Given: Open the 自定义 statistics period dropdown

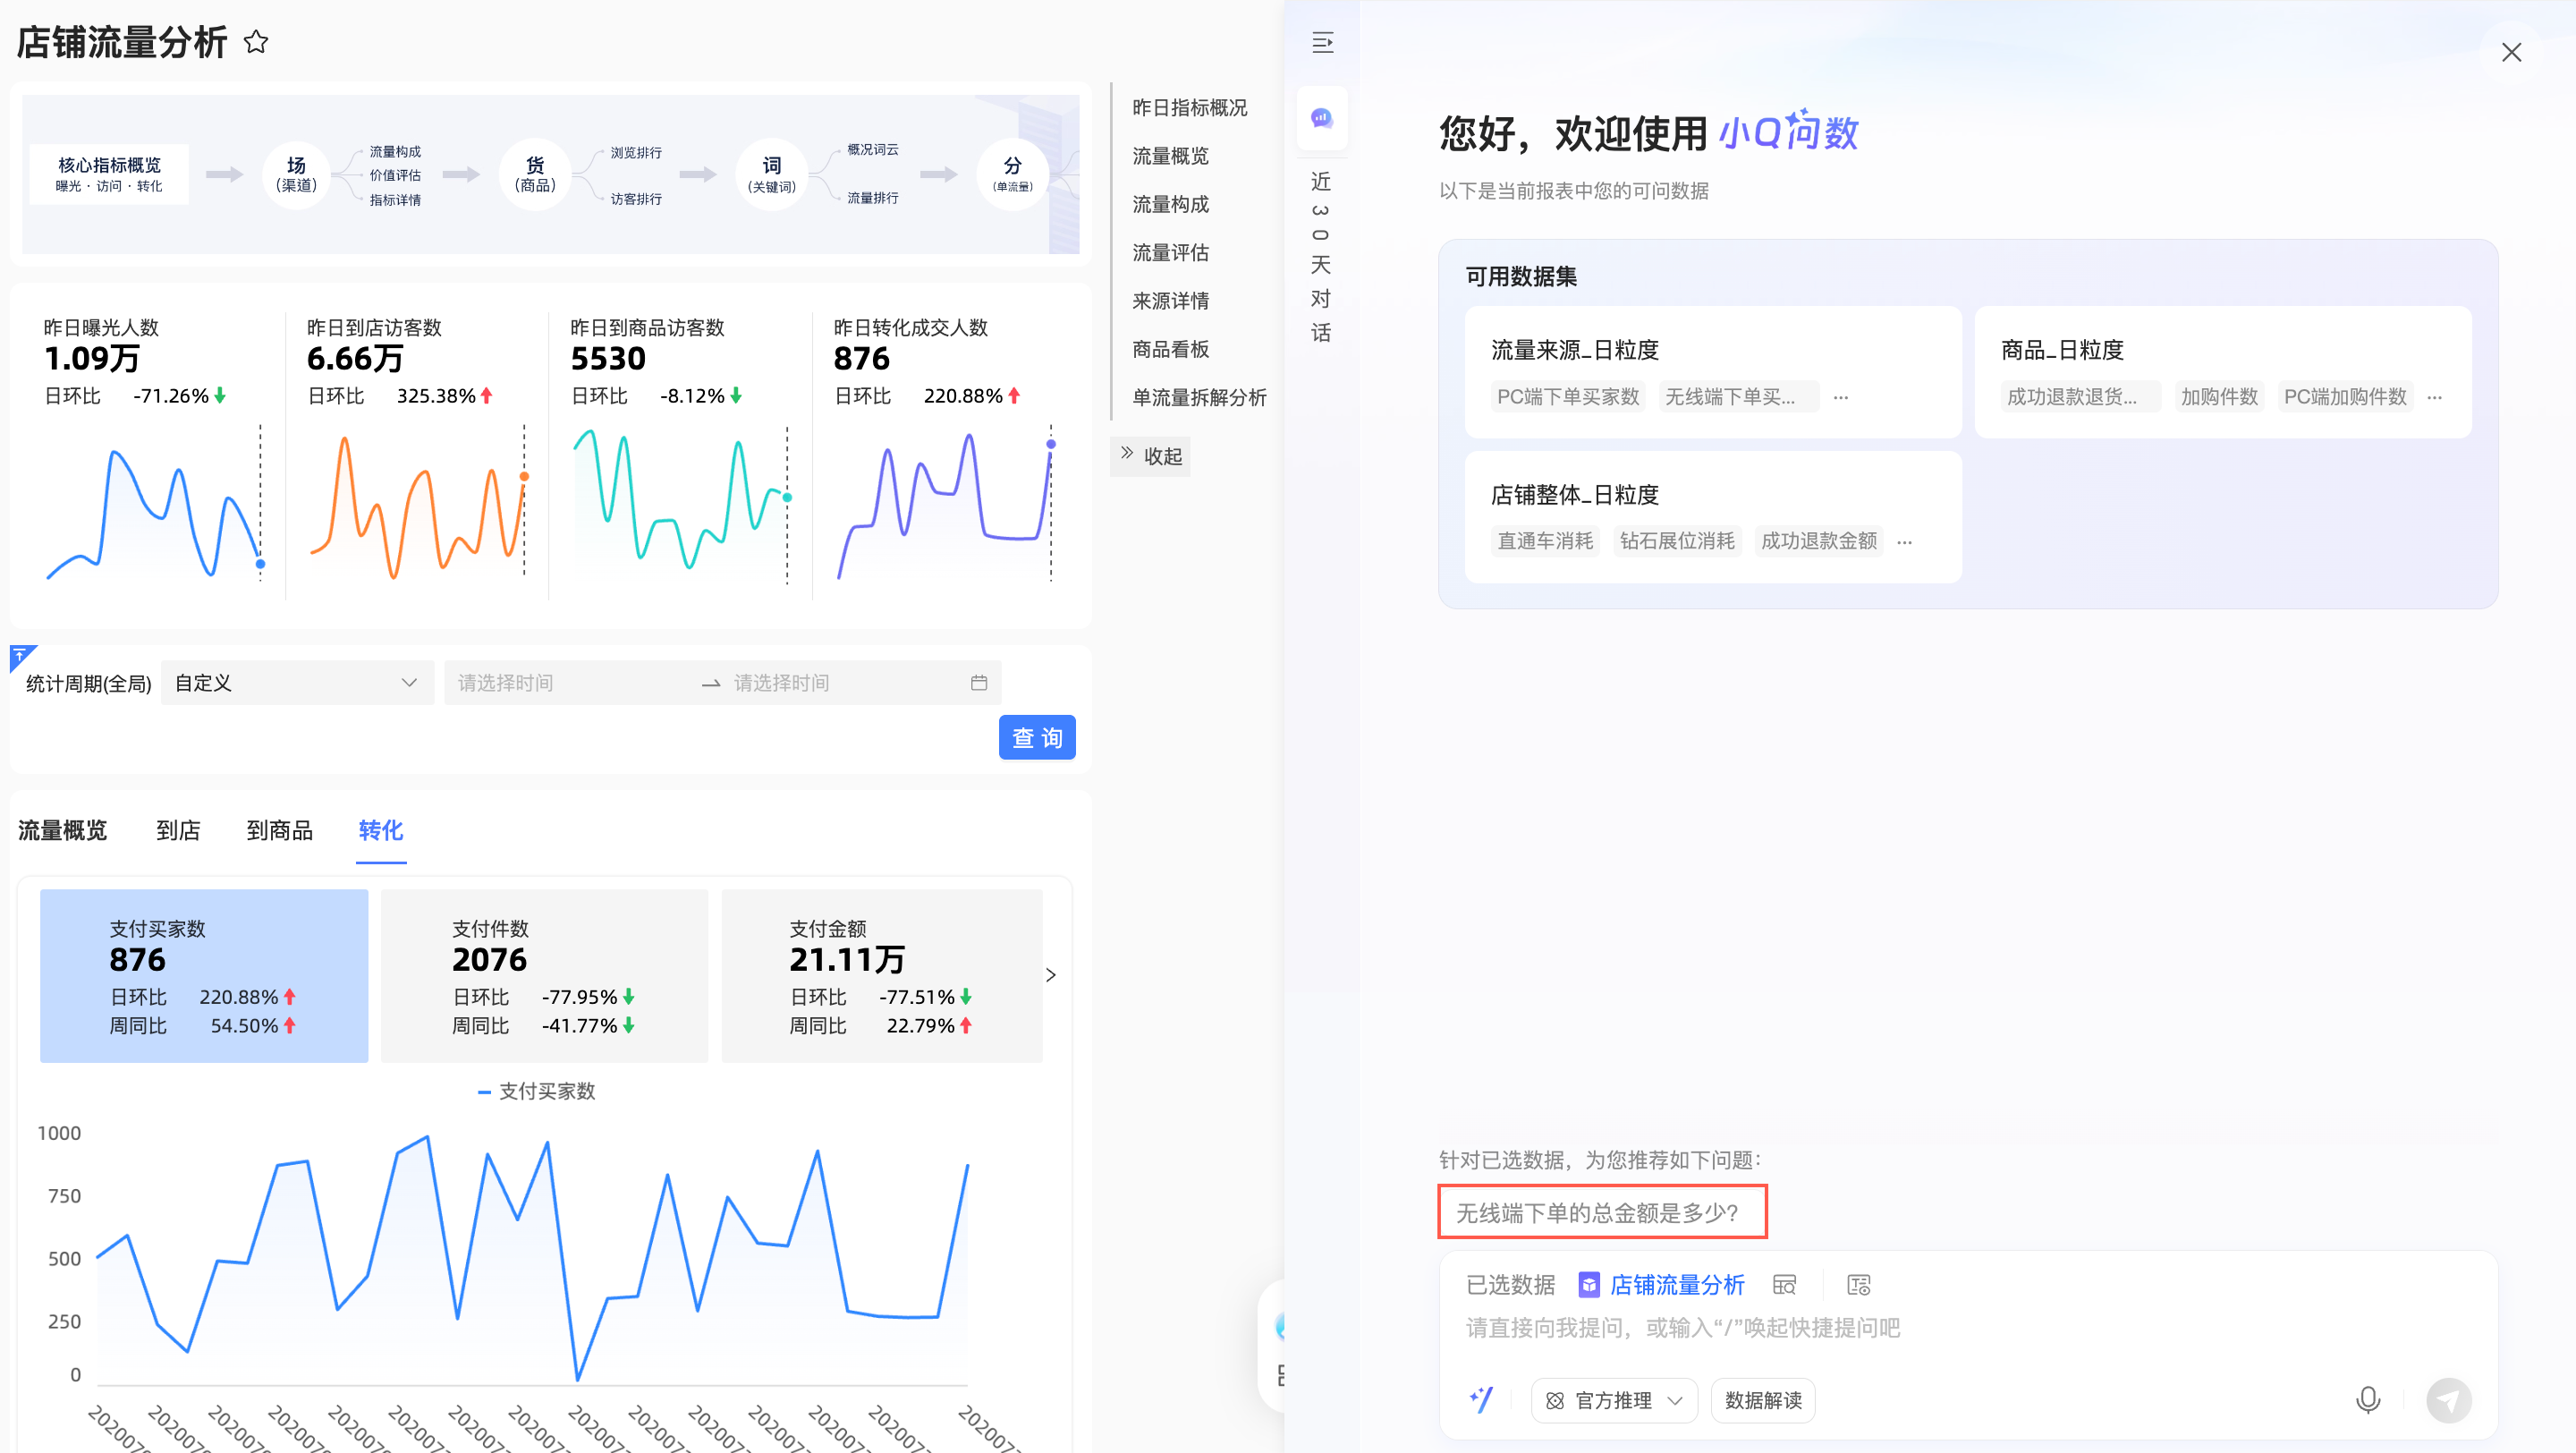Looking at the screenshot, I should tap(296, 683).
